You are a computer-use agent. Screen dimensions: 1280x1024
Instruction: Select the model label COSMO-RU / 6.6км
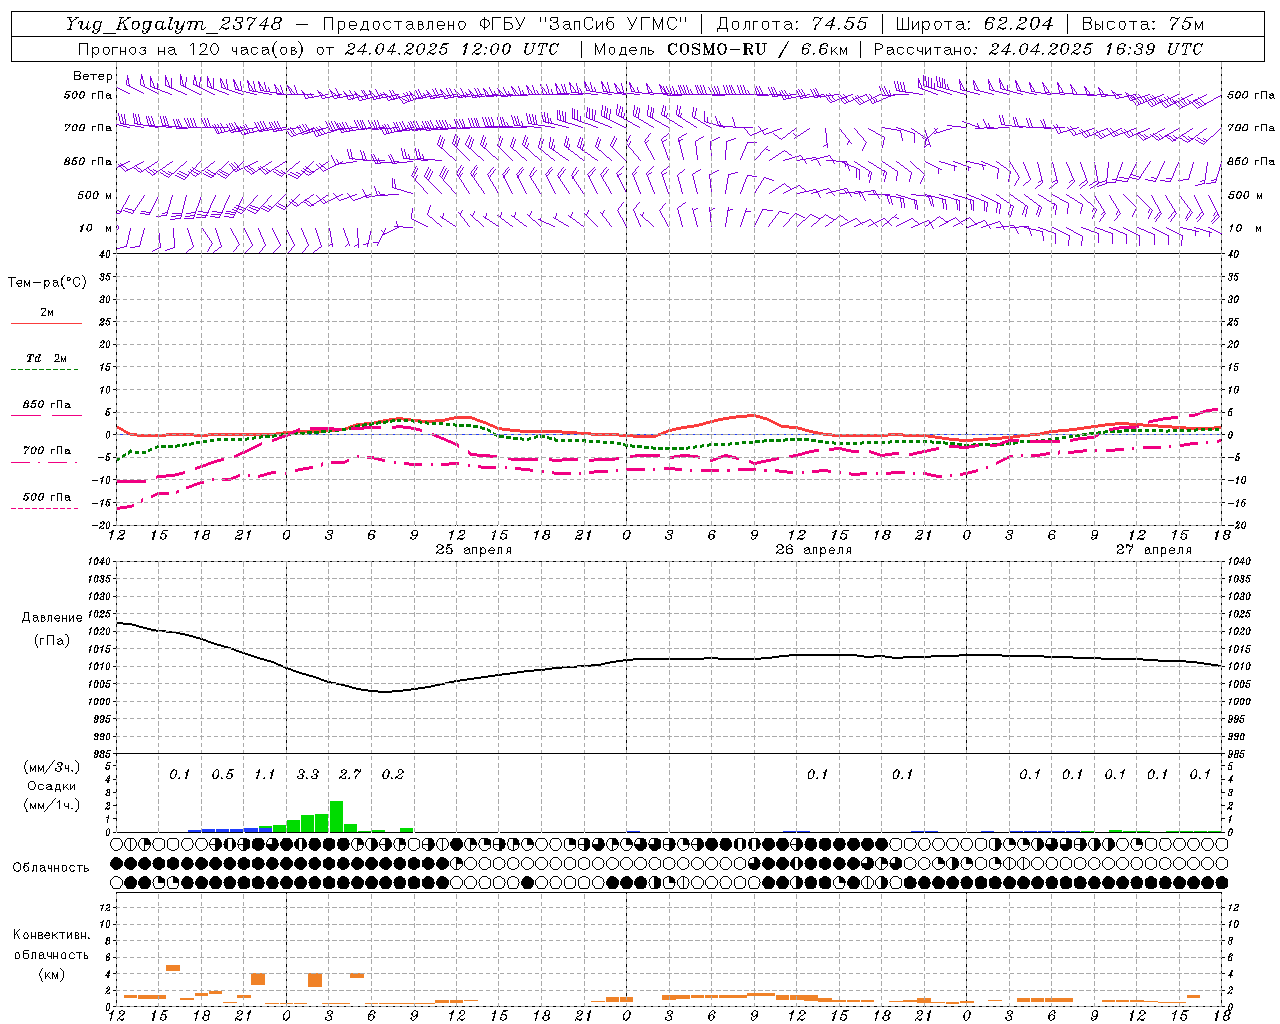[755, 49]
